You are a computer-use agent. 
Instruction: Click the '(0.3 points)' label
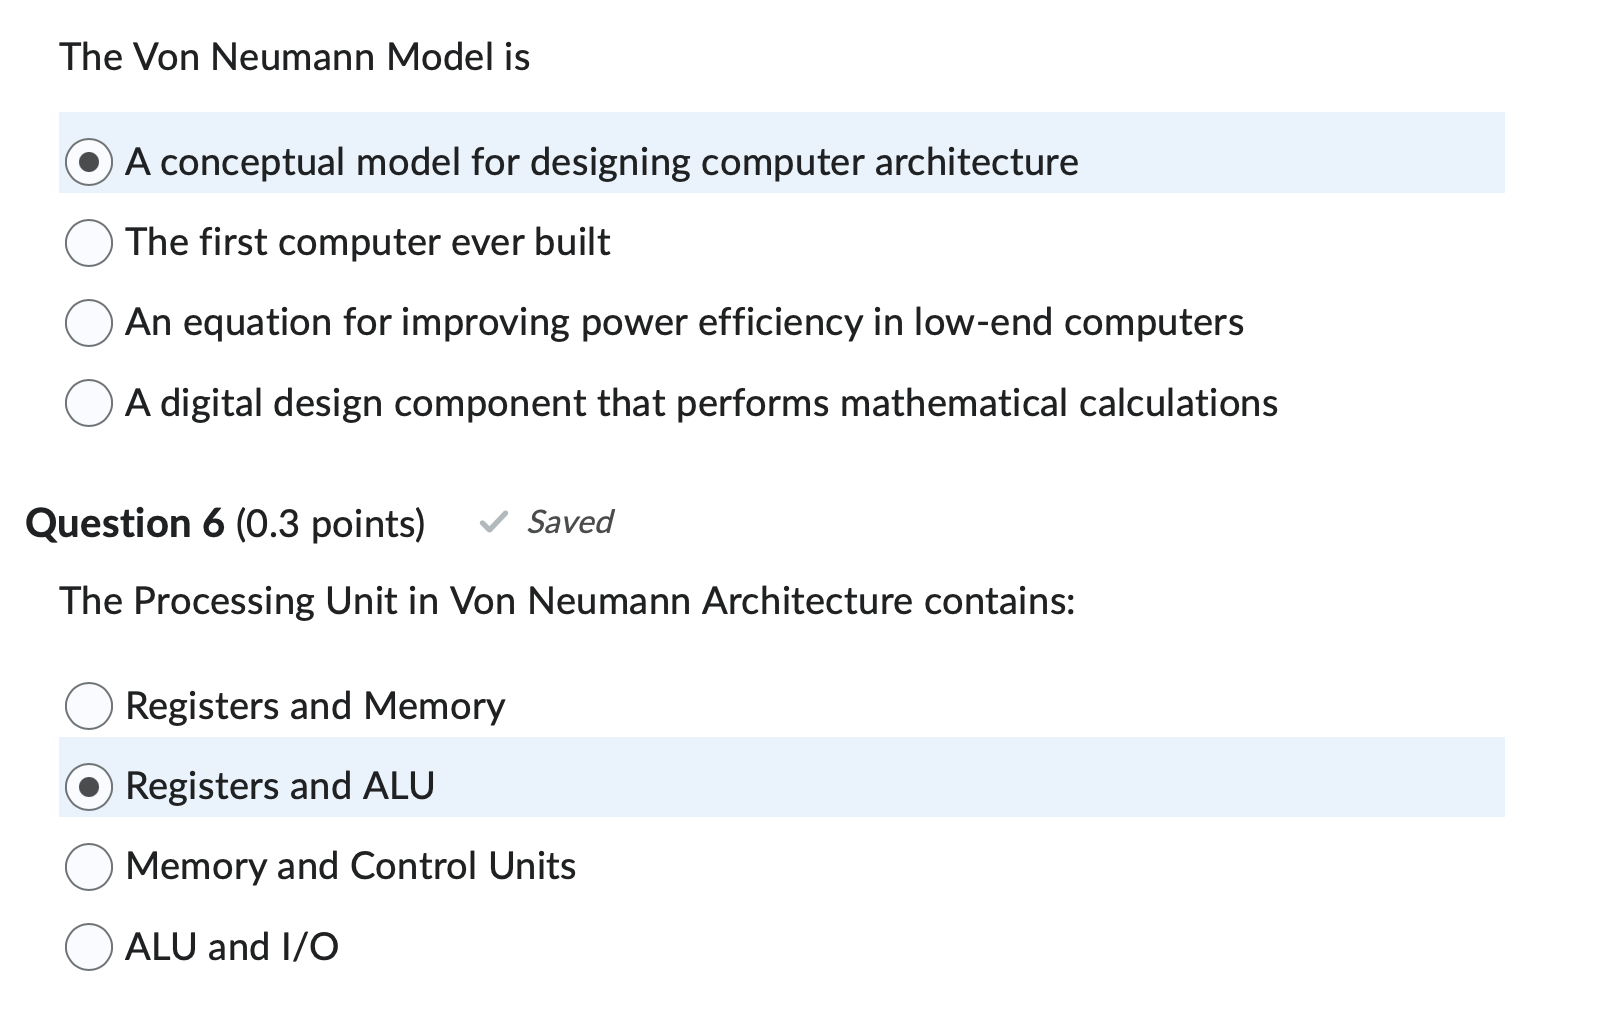pos(331,523)
